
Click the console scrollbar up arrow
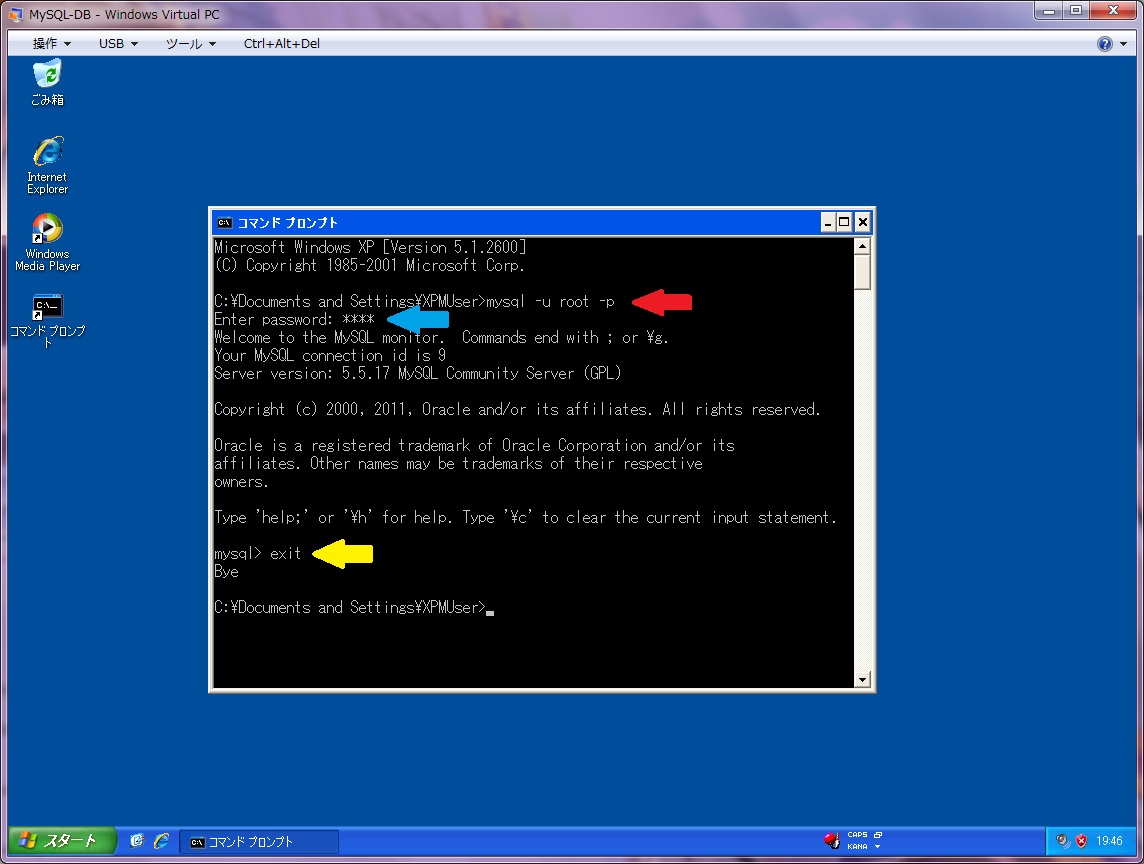point(862,246)
